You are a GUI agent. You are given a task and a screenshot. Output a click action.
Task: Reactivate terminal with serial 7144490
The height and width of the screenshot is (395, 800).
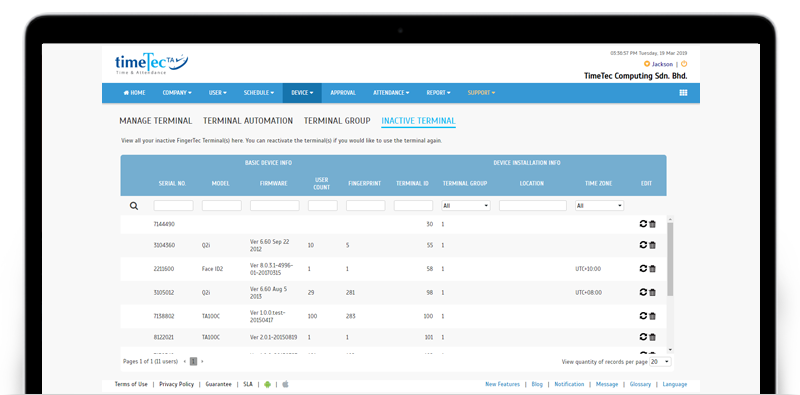(643, 224)
